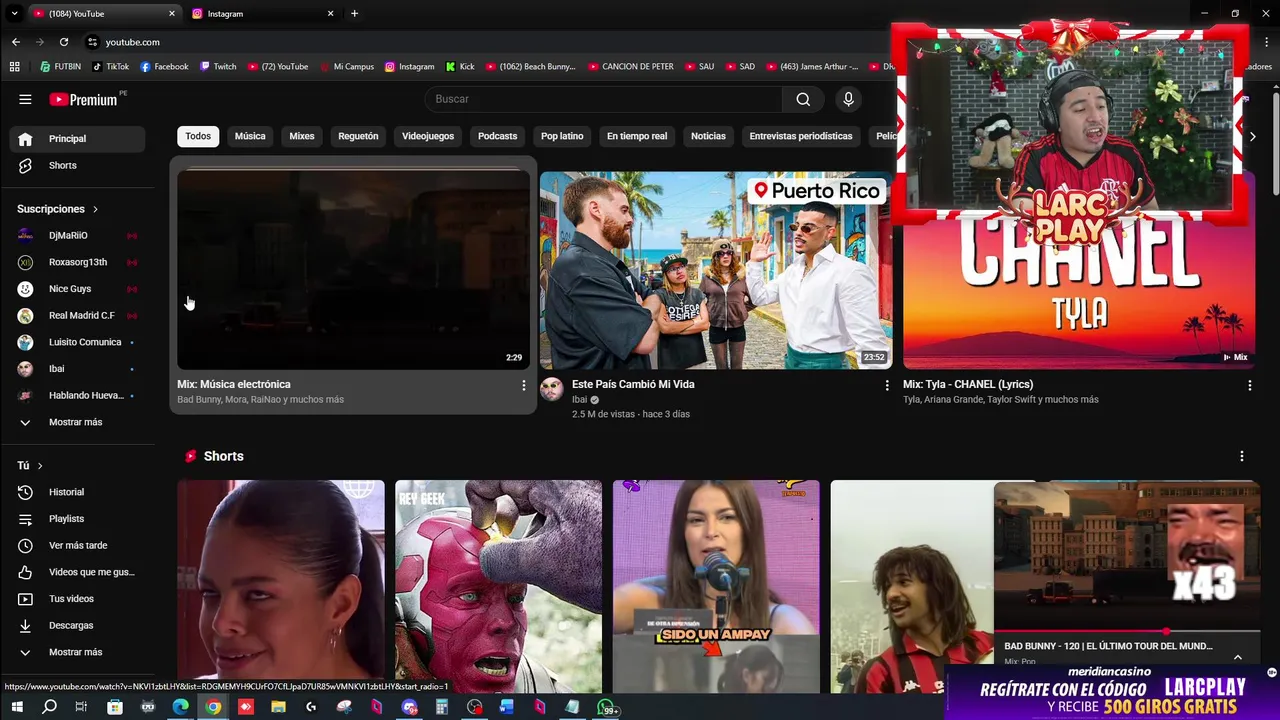Select the Todos filter chip
The width and height of the screenshot is (1280, 720).
click(x=198, y=136)
